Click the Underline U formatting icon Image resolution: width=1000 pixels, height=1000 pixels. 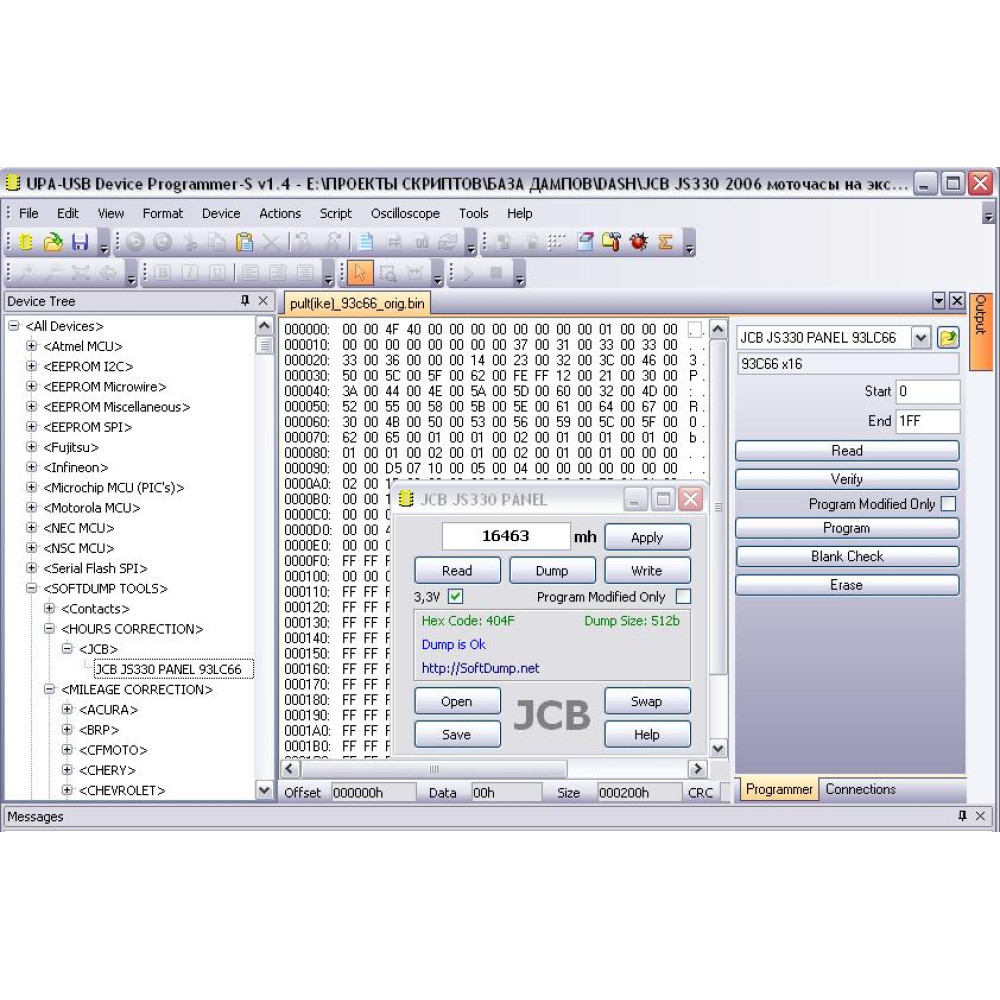click(217, 273)
